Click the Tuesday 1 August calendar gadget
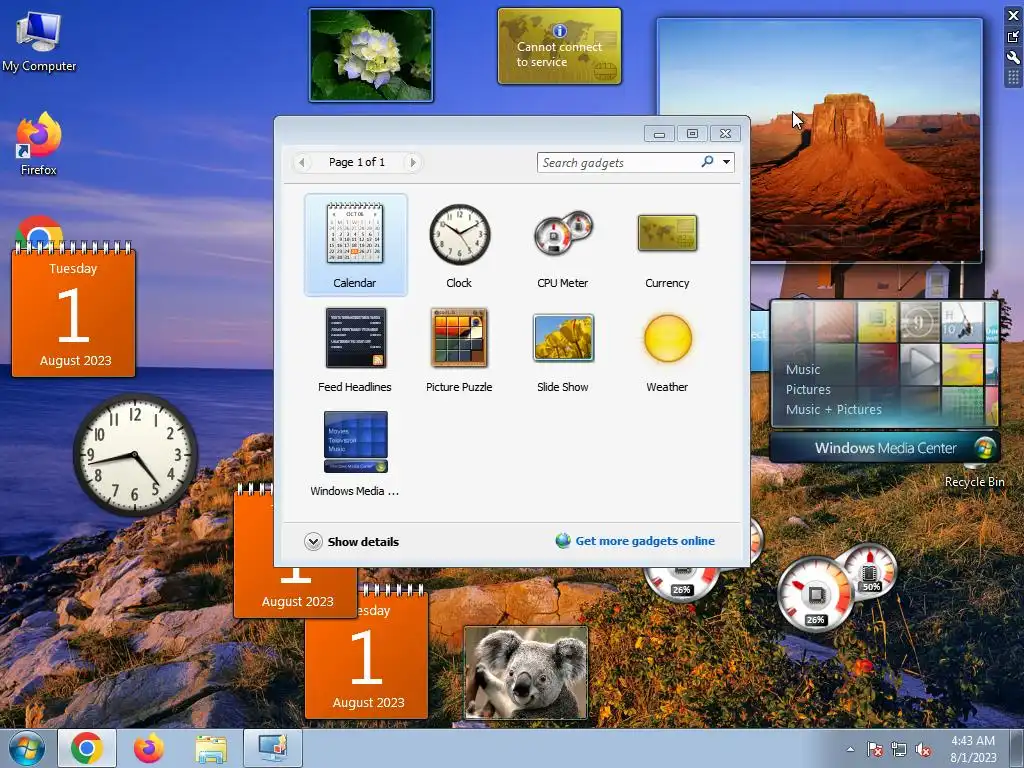1024x768 pixels. pos(73,310)
